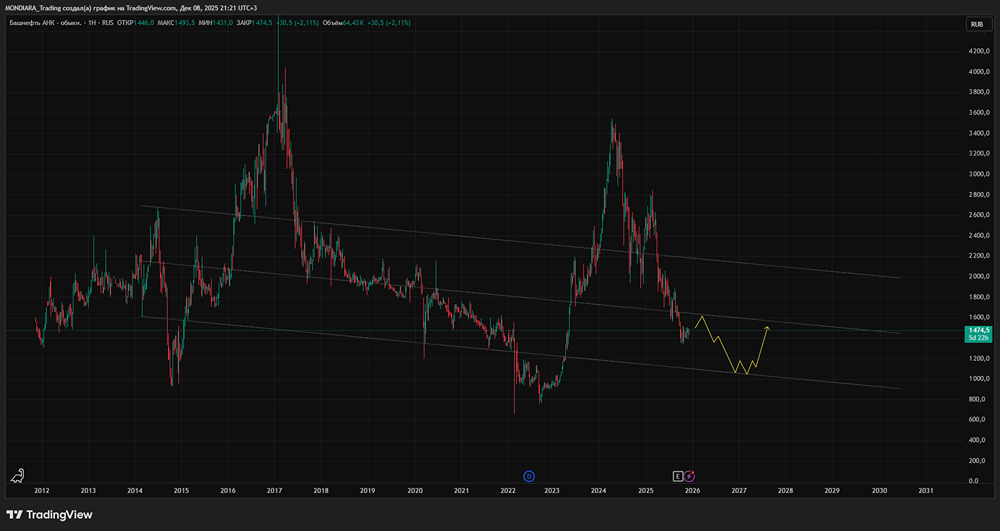Click the 2030 label on time axis
This screenshot has width=1000, height=531.
tap(879, 491)
